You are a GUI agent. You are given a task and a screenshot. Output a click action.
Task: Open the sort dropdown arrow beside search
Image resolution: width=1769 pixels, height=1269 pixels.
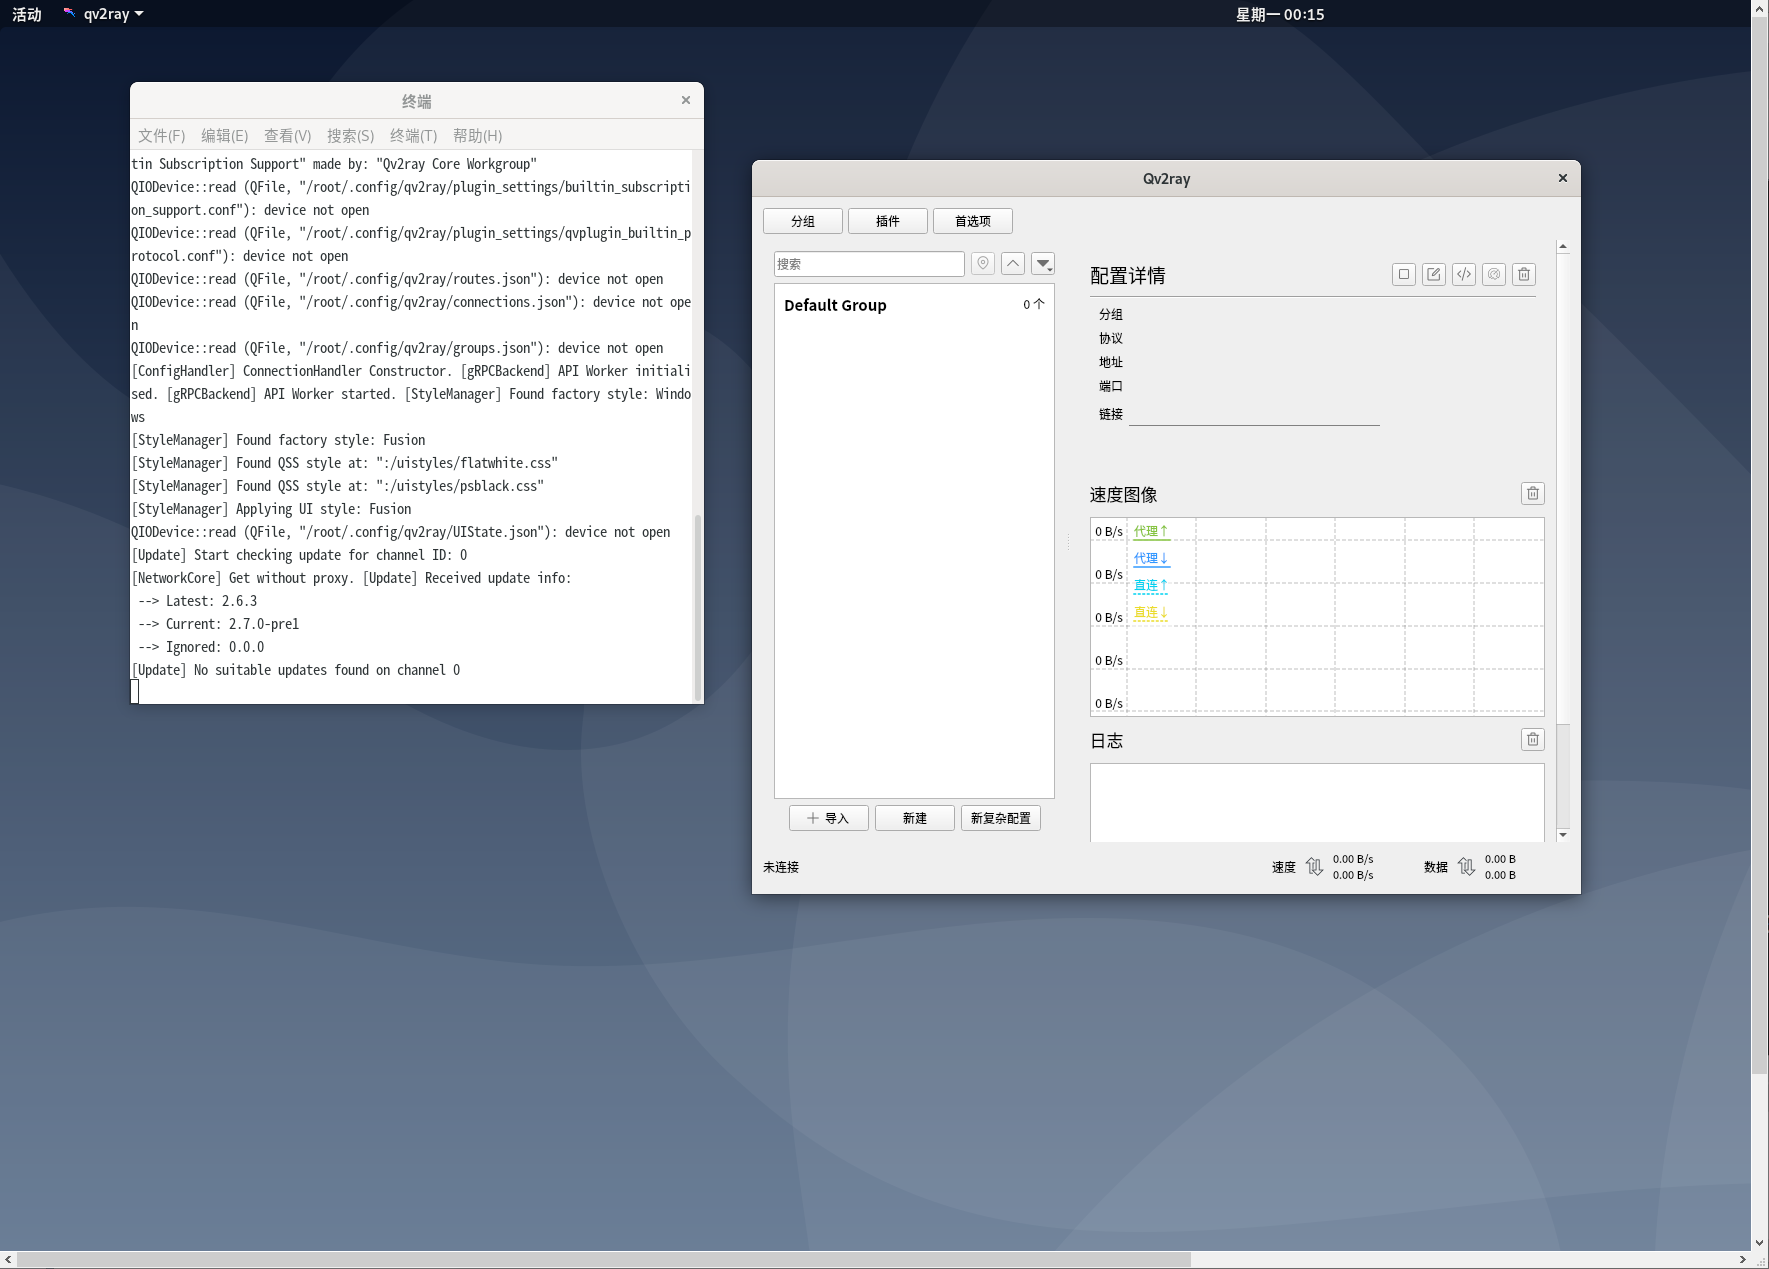click(x=1043, y=264)
